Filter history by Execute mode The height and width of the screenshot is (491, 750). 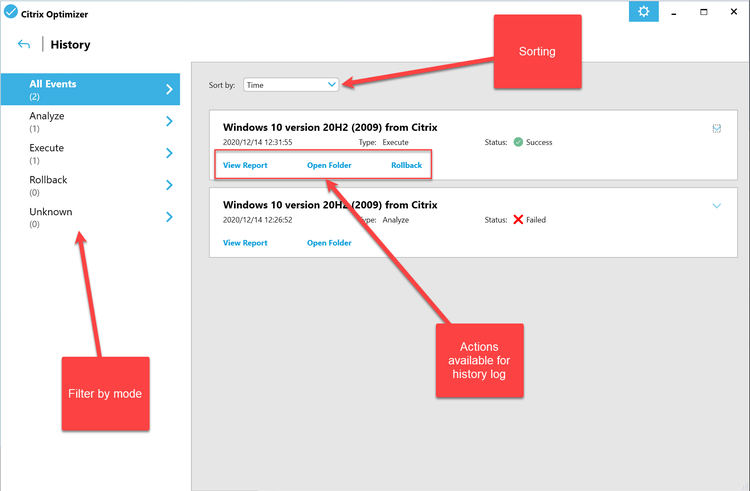[90, 153]
